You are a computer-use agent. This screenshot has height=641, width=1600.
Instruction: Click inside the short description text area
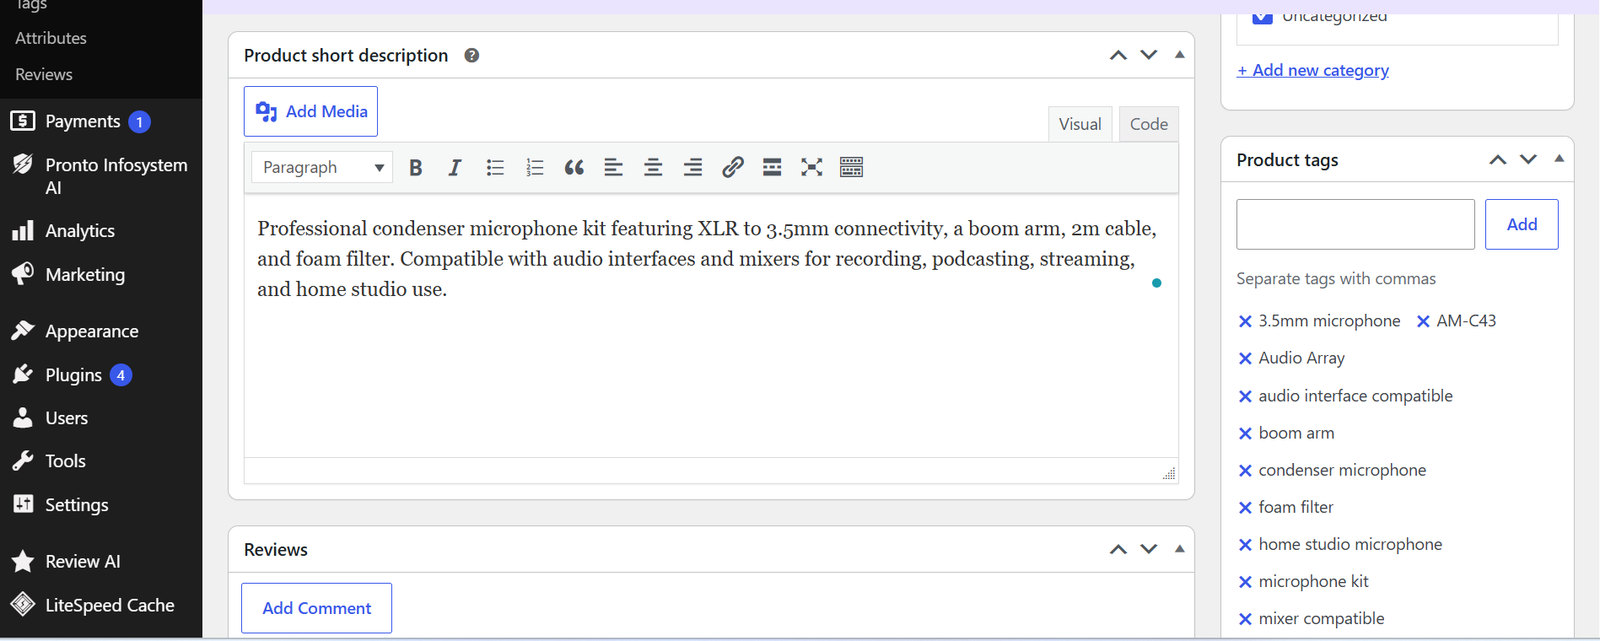click(711, 326)
